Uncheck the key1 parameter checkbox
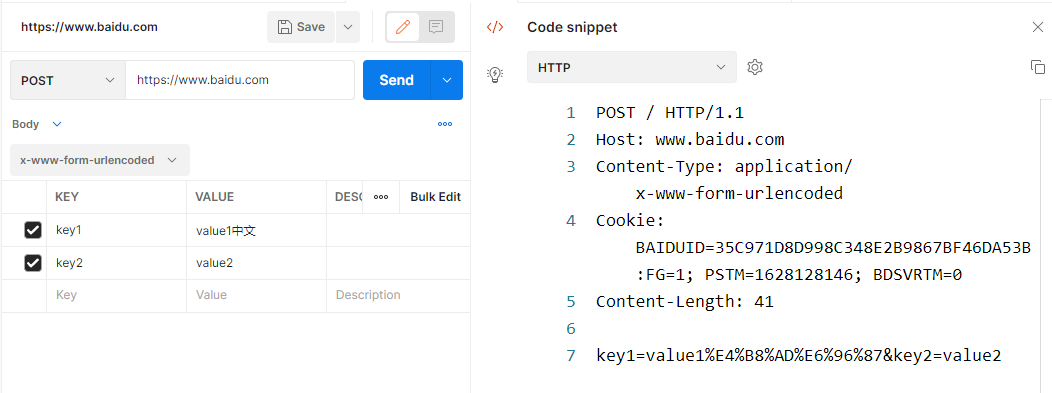 (33, 231)
